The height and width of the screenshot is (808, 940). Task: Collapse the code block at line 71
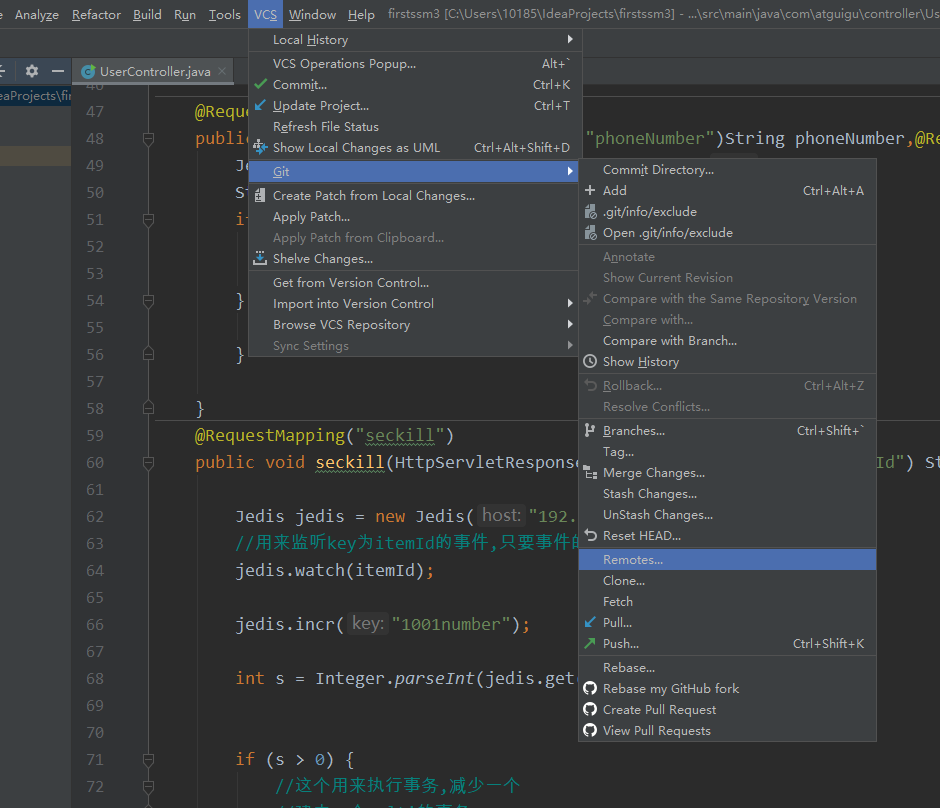click(x=148, y=759)
